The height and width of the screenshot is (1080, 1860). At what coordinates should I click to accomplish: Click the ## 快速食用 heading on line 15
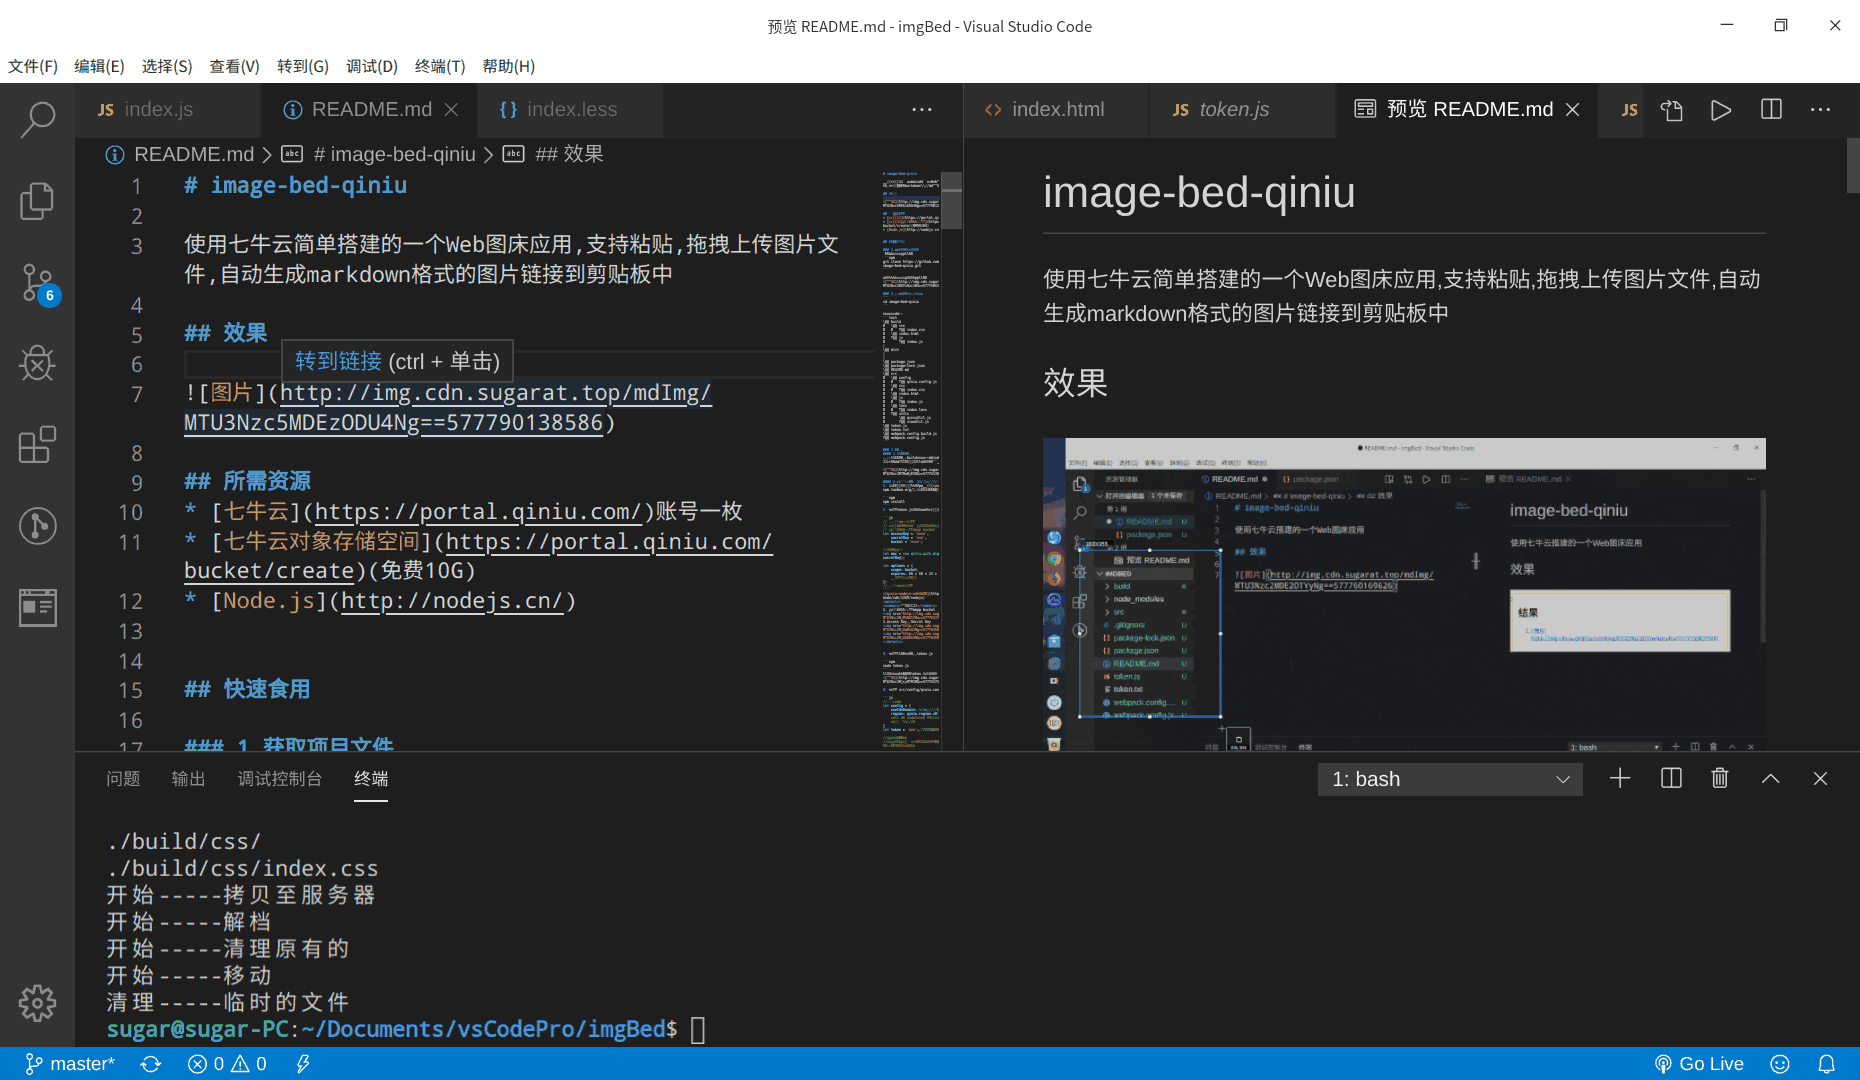click(x=248, y=690)
